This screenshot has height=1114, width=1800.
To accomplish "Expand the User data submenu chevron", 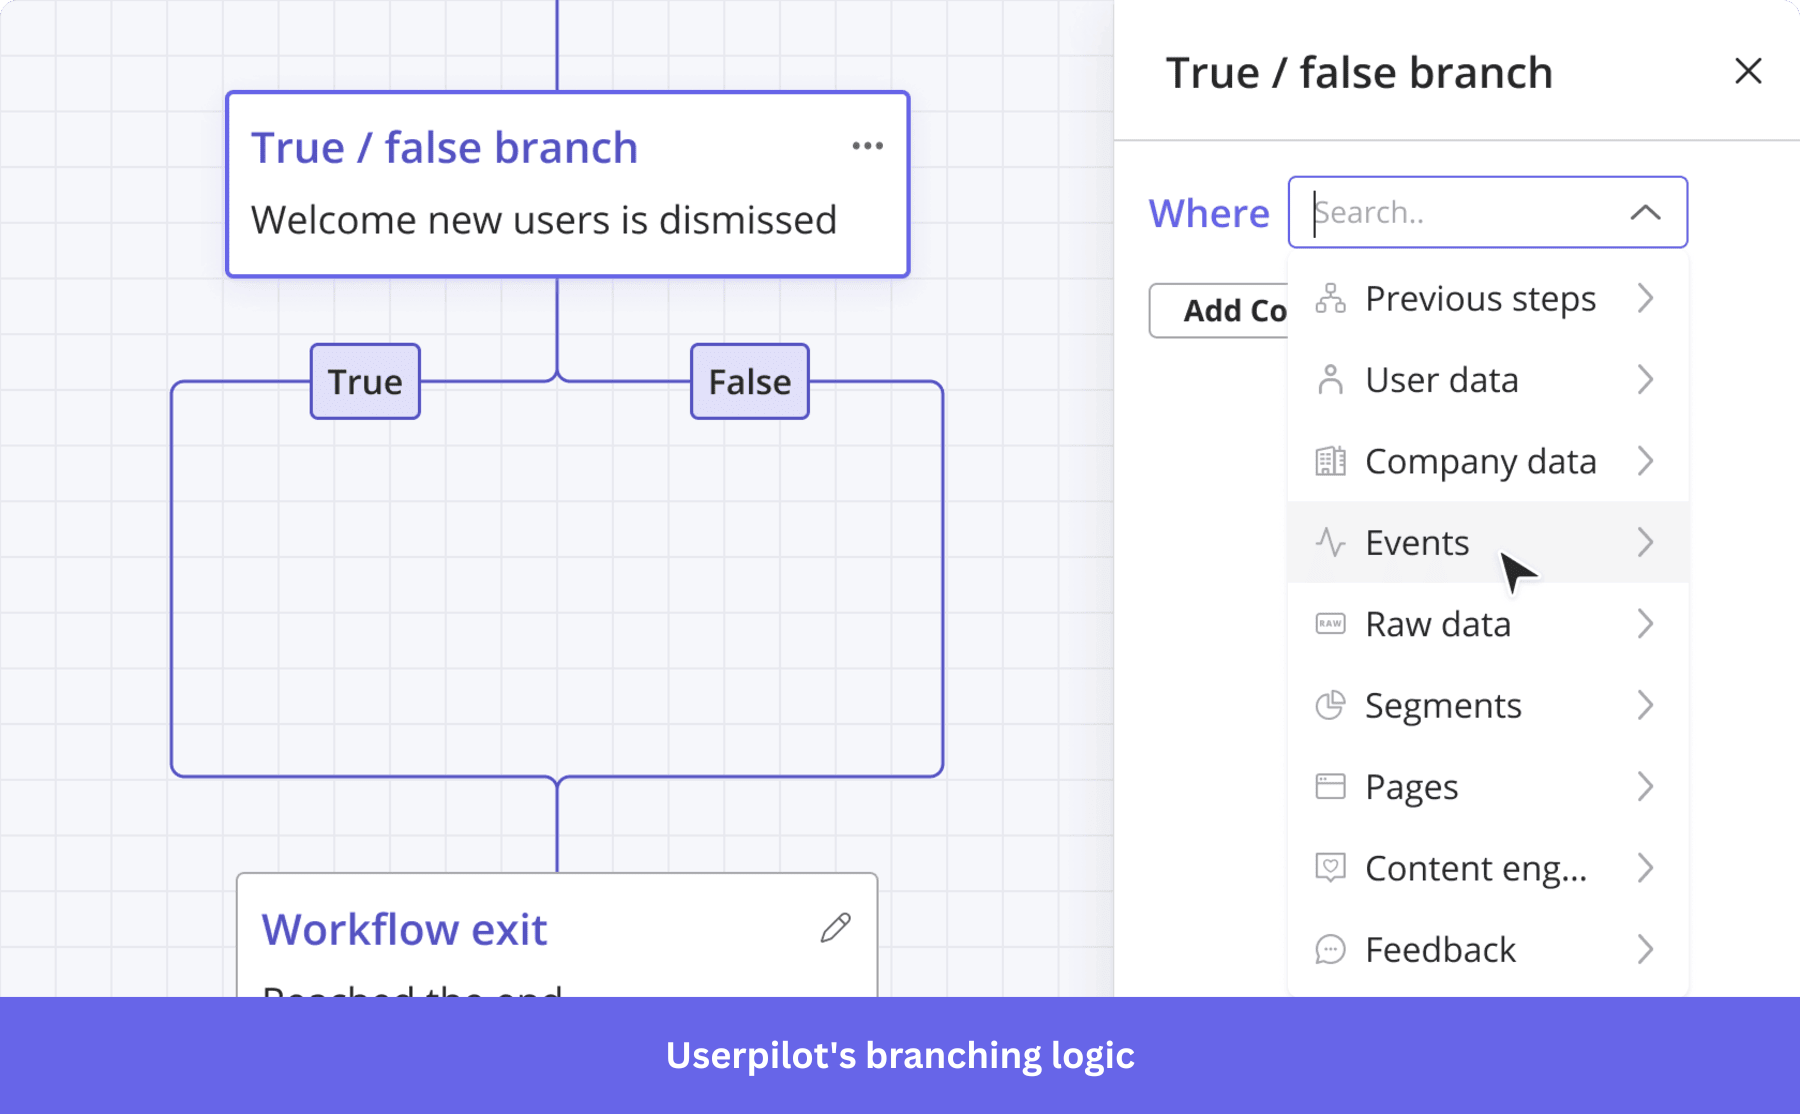I will (1646, 380).
